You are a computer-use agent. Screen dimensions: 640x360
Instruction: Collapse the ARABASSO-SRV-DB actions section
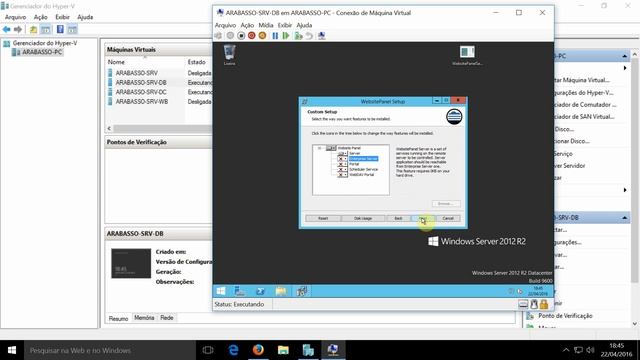click(x=624, y=218)
